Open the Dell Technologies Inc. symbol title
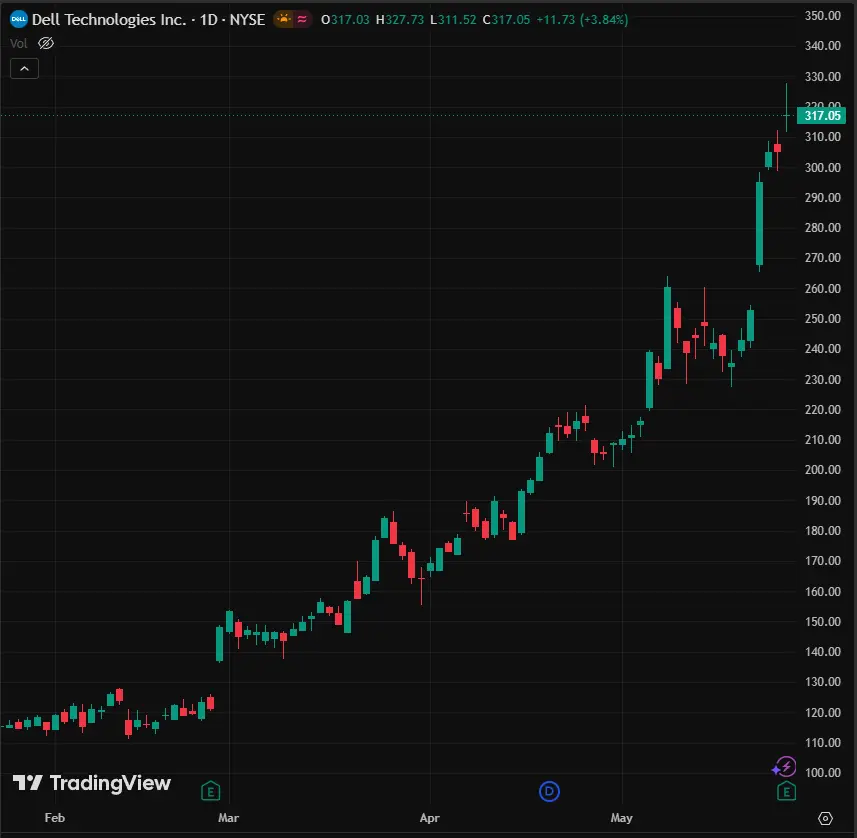Viewport: 857px width, 838px height. (109, 20)
